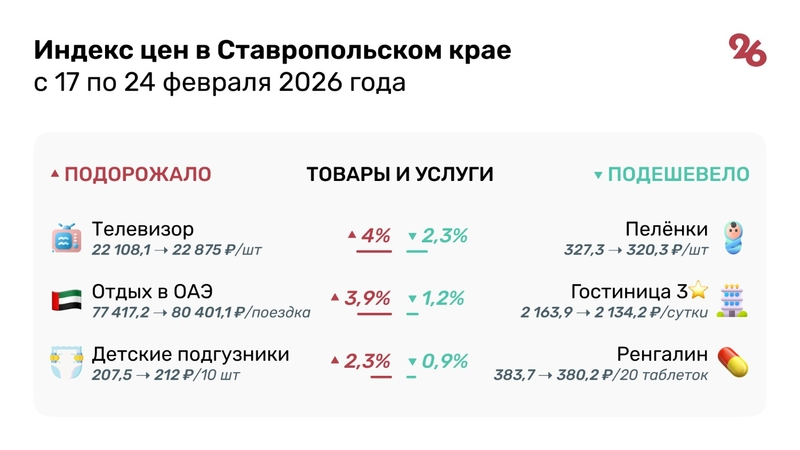Click the television icon
The image size is (800, 450).
click(x=65, y=239)
